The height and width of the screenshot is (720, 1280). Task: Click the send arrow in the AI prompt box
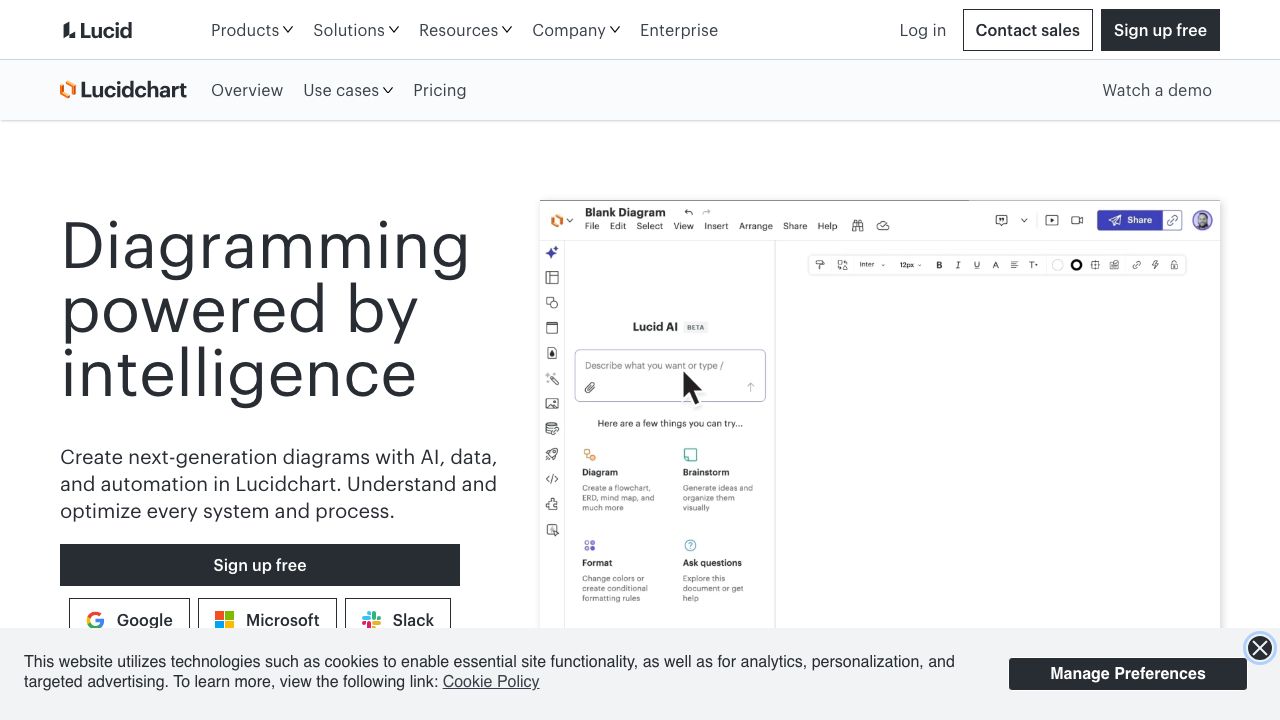pyautogui.click(x=750, y=387)
